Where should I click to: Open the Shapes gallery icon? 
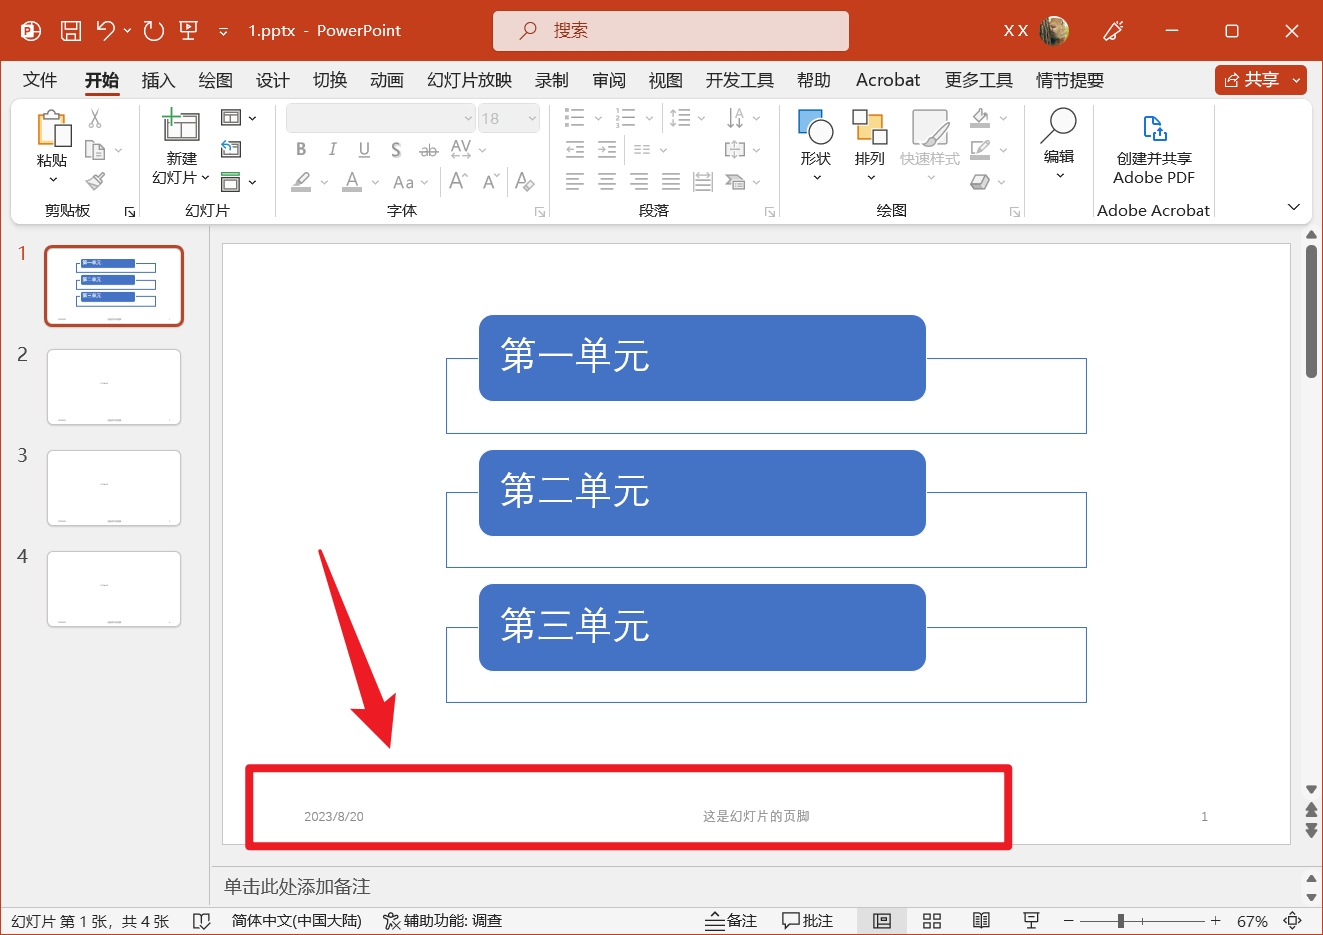tap(816, 128)
